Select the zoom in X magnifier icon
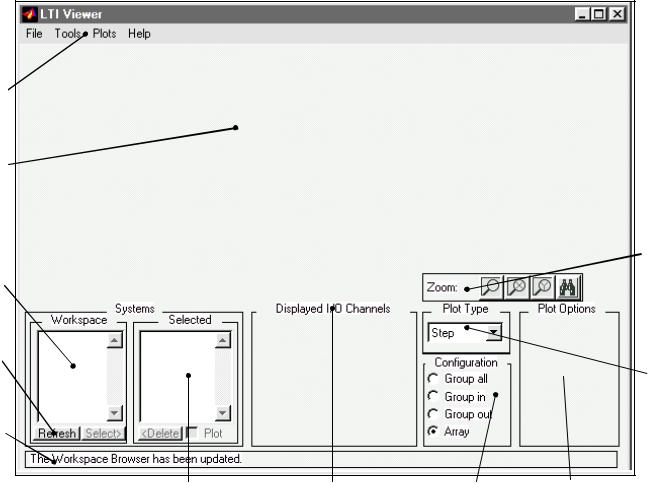Image resolution: width=650 pixels, height=484 pixels. 517,287
